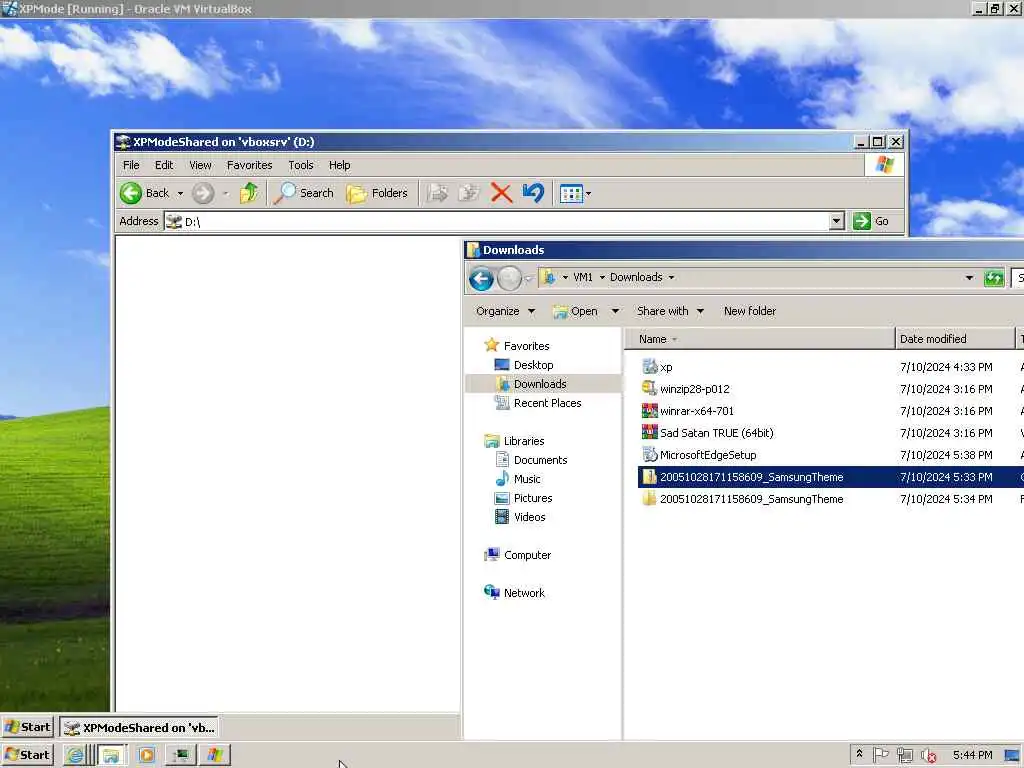Select Desktop under Favorites

click(x=533, y=365)
